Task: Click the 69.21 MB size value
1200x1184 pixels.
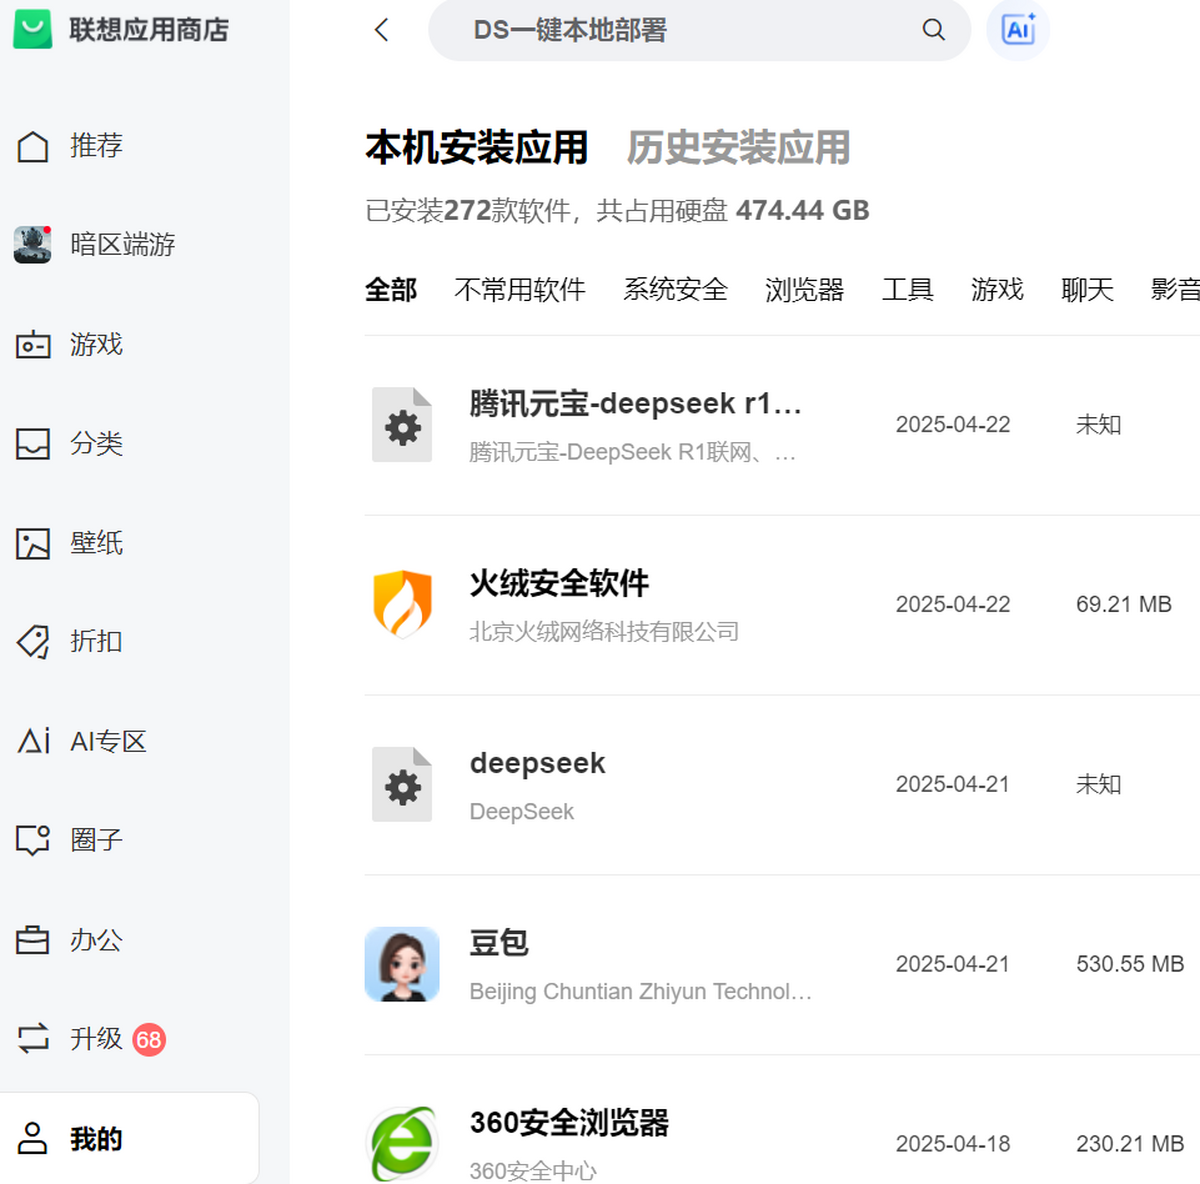Action: point(1124,605)
